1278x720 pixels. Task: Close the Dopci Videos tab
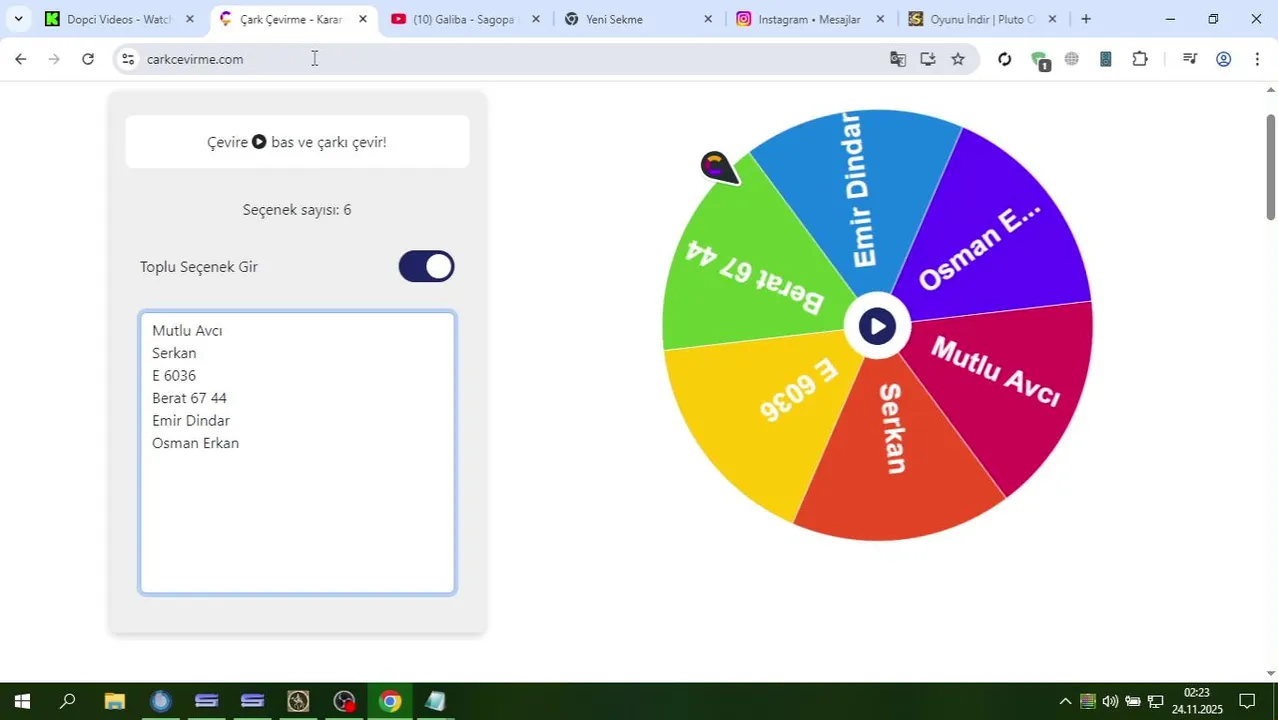[x=190, y=19]
